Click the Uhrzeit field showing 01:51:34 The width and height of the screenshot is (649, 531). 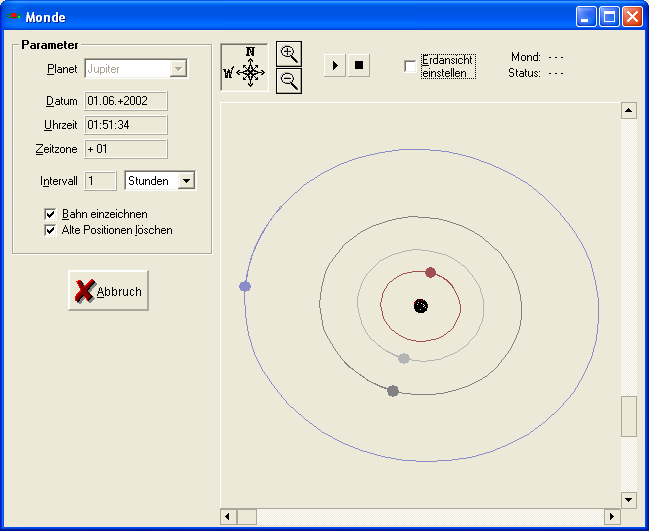[x=126, y=125]
